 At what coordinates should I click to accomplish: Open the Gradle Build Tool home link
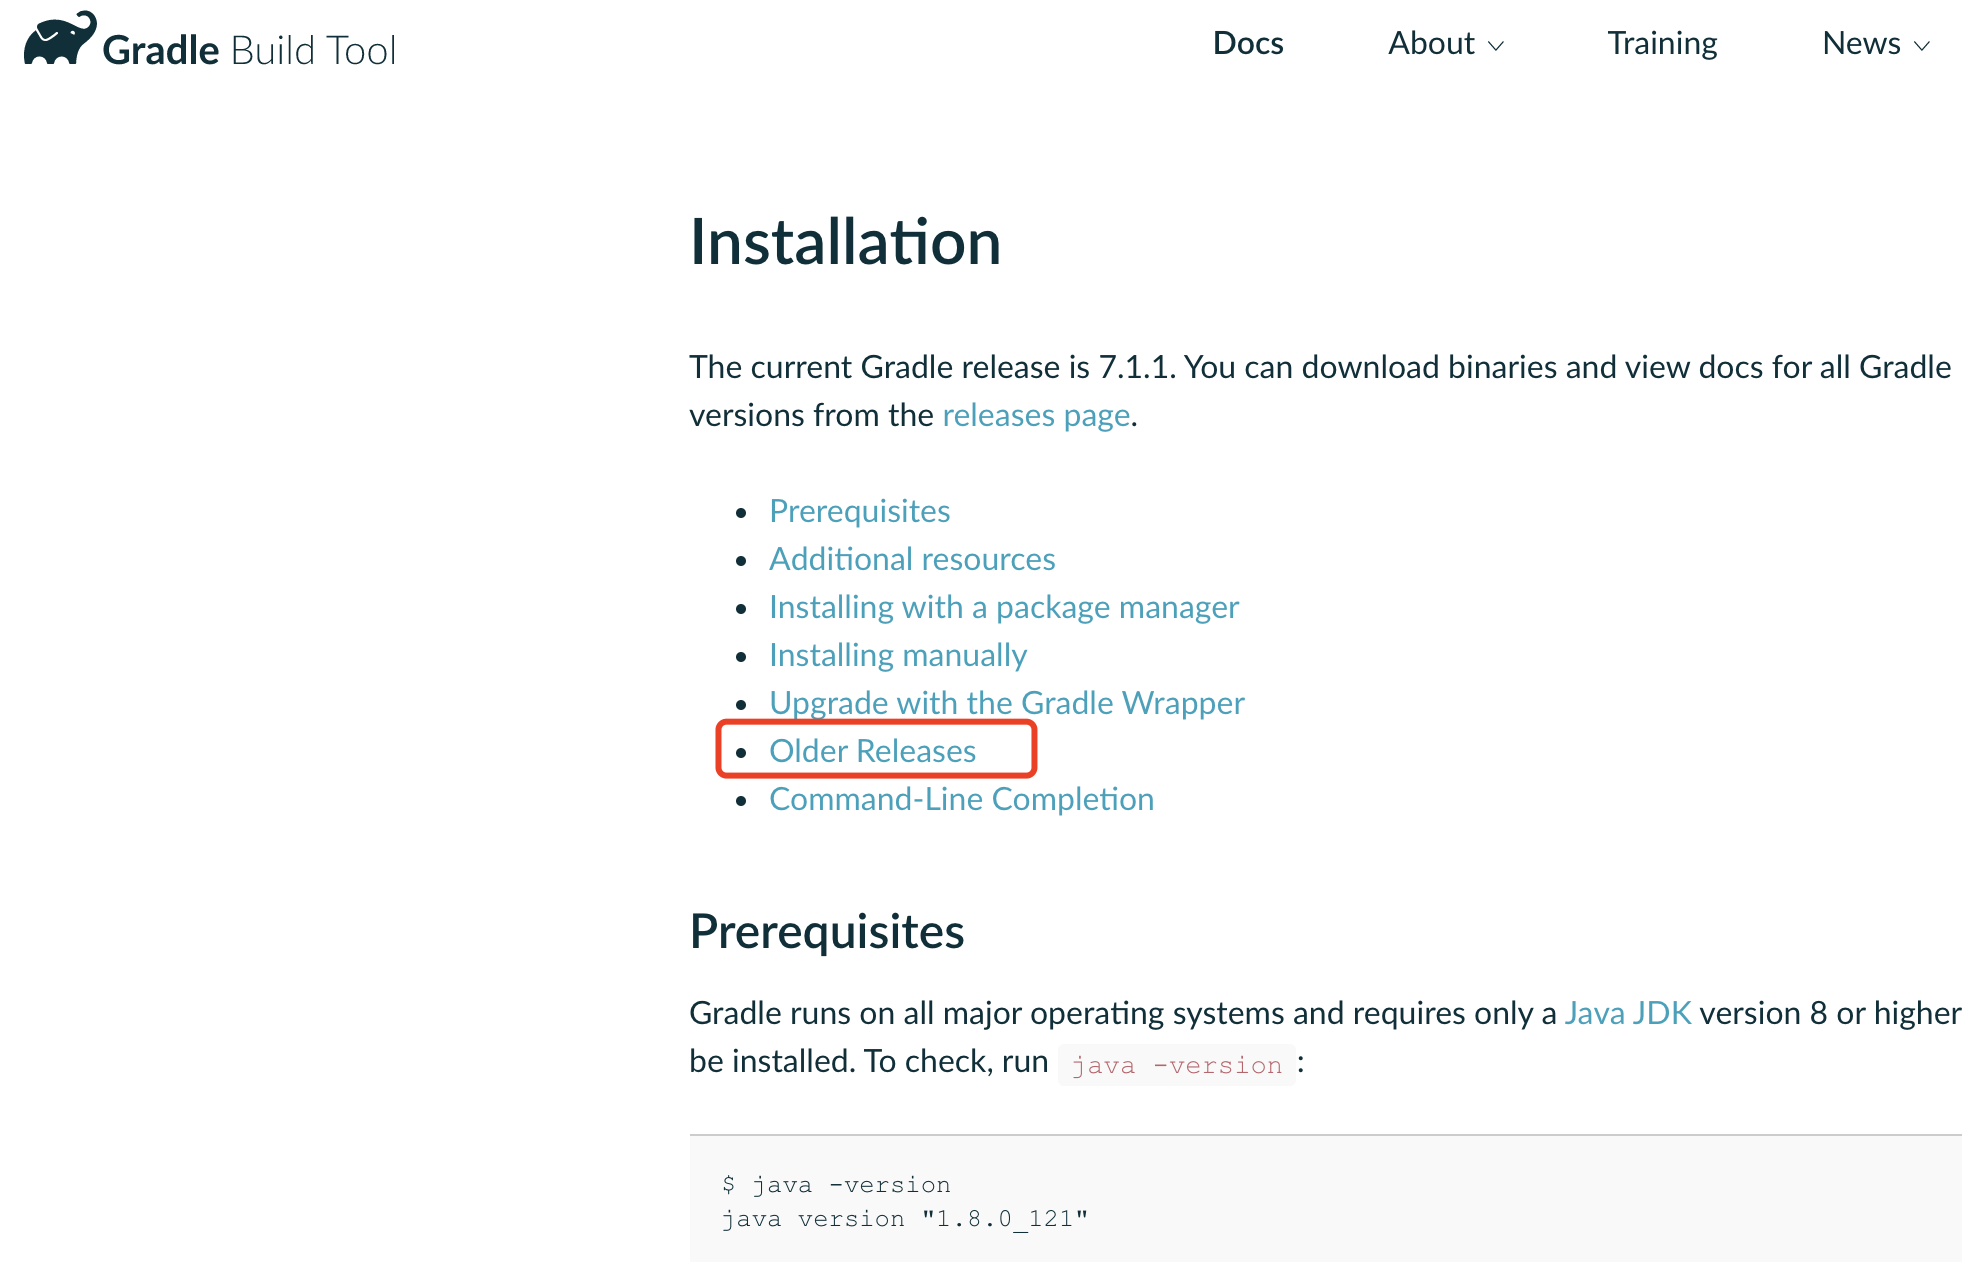click(x=250, y=50)
